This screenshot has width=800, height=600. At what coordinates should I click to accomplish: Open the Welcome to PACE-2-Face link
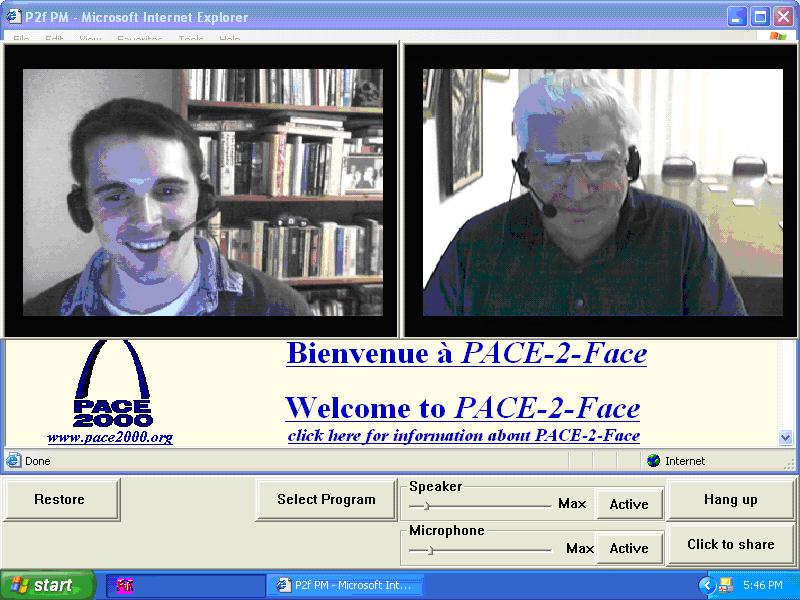point(462,408)
